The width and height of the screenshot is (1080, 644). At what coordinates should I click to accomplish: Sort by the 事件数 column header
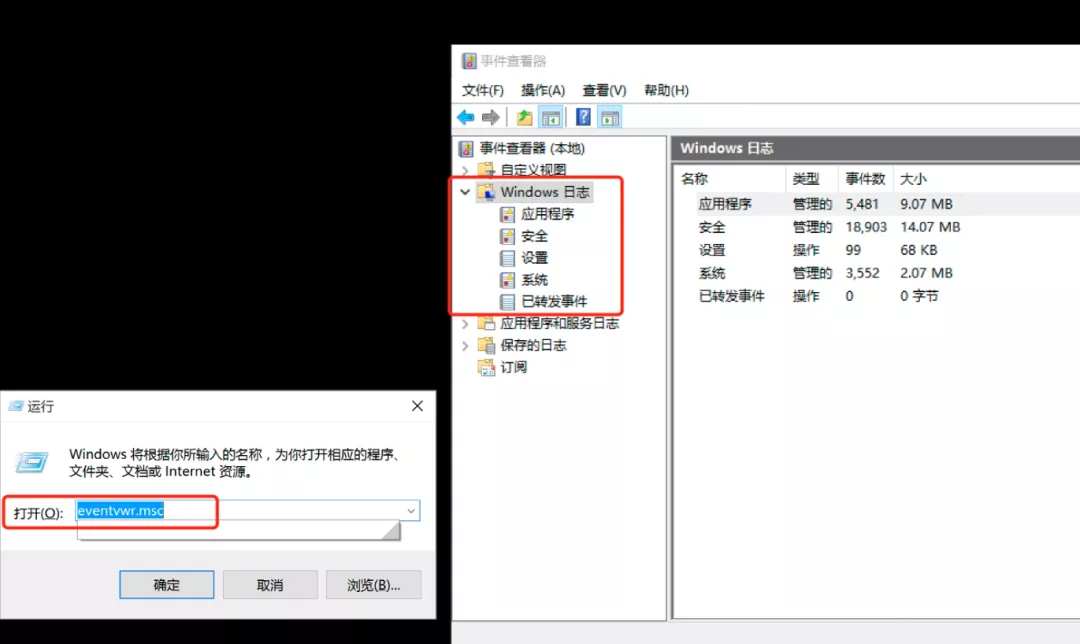866,179
